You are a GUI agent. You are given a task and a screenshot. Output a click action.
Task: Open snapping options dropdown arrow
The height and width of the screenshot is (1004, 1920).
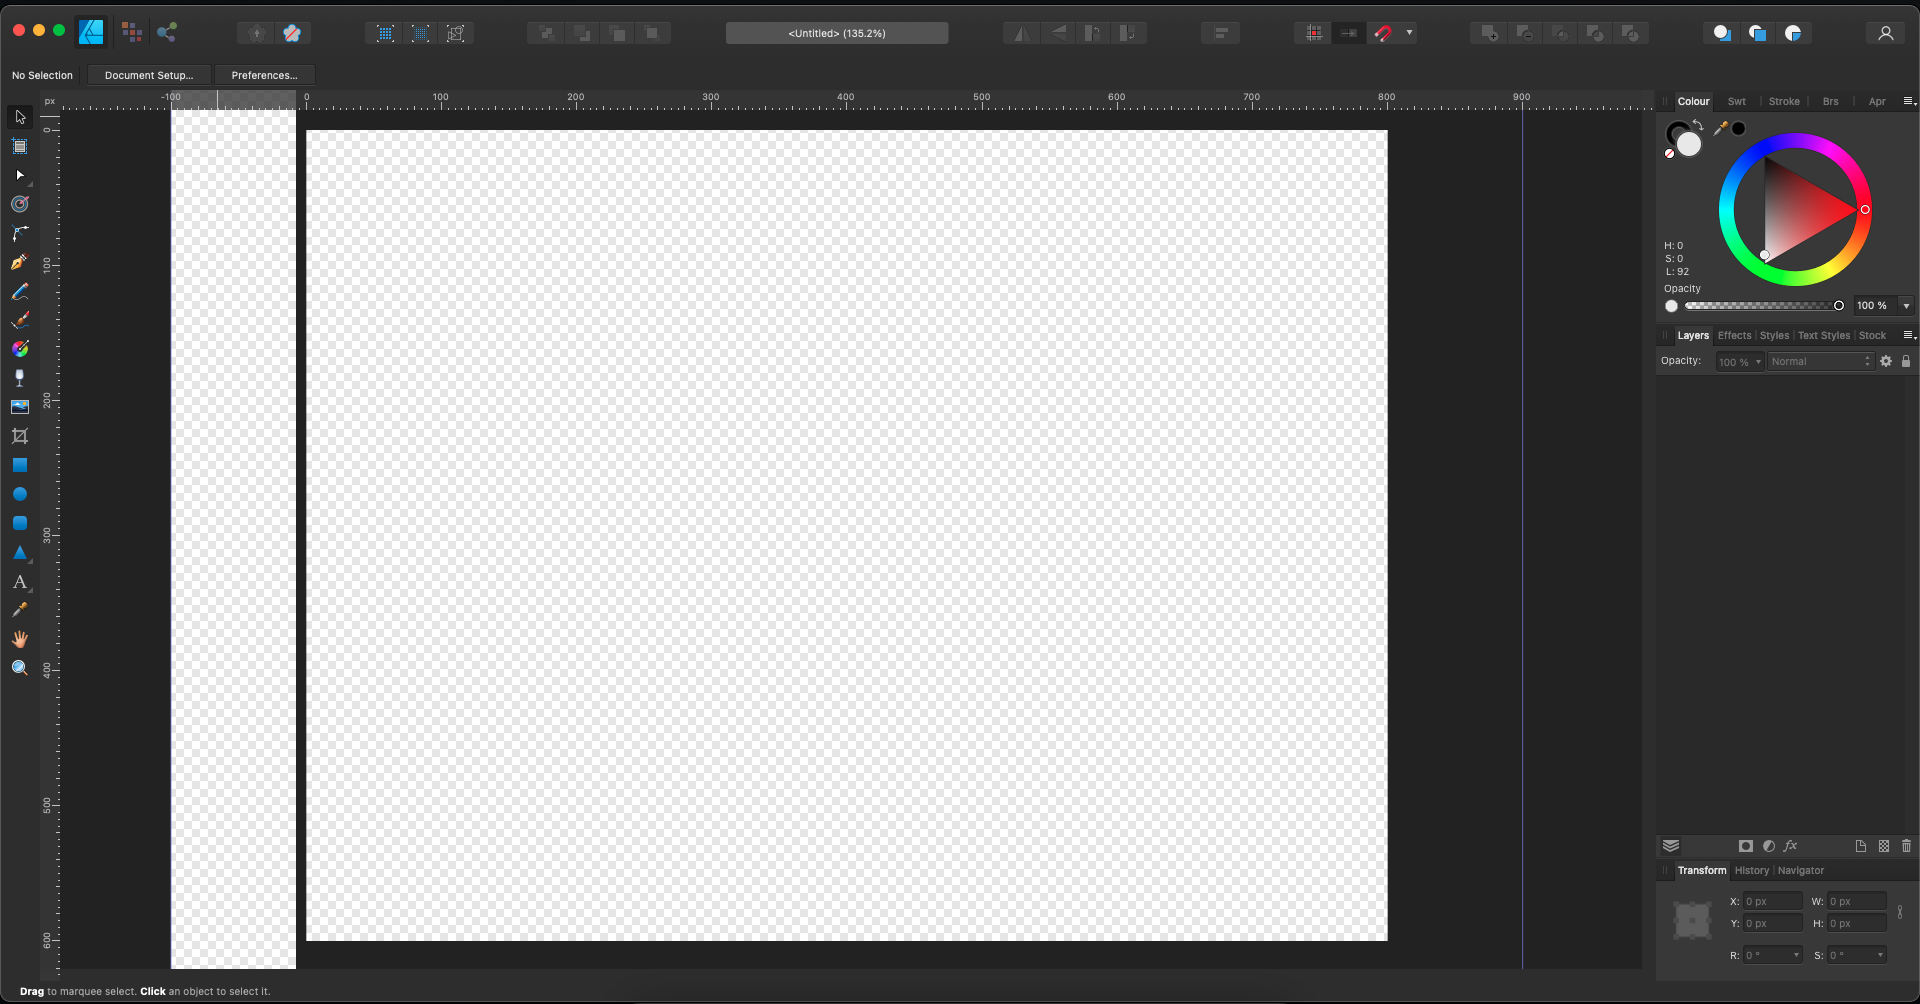tap(1410, 33)
